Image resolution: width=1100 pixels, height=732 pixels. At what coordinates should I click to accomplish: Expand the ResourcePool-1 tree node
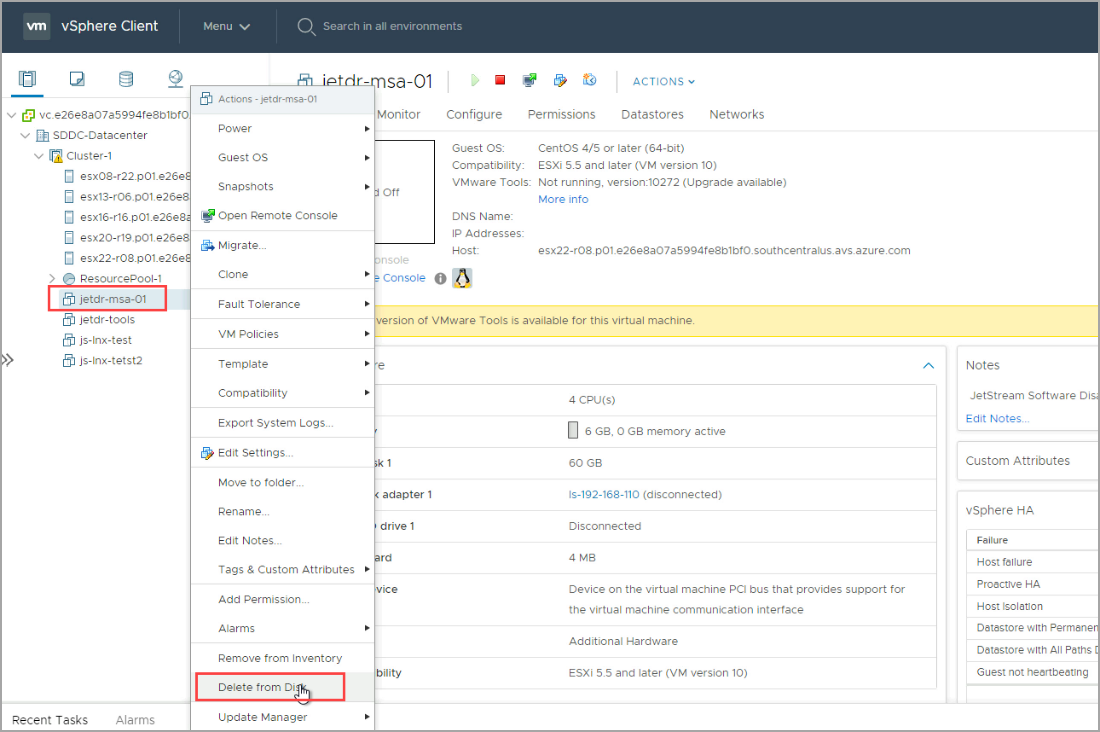click(x=52, y=278)
